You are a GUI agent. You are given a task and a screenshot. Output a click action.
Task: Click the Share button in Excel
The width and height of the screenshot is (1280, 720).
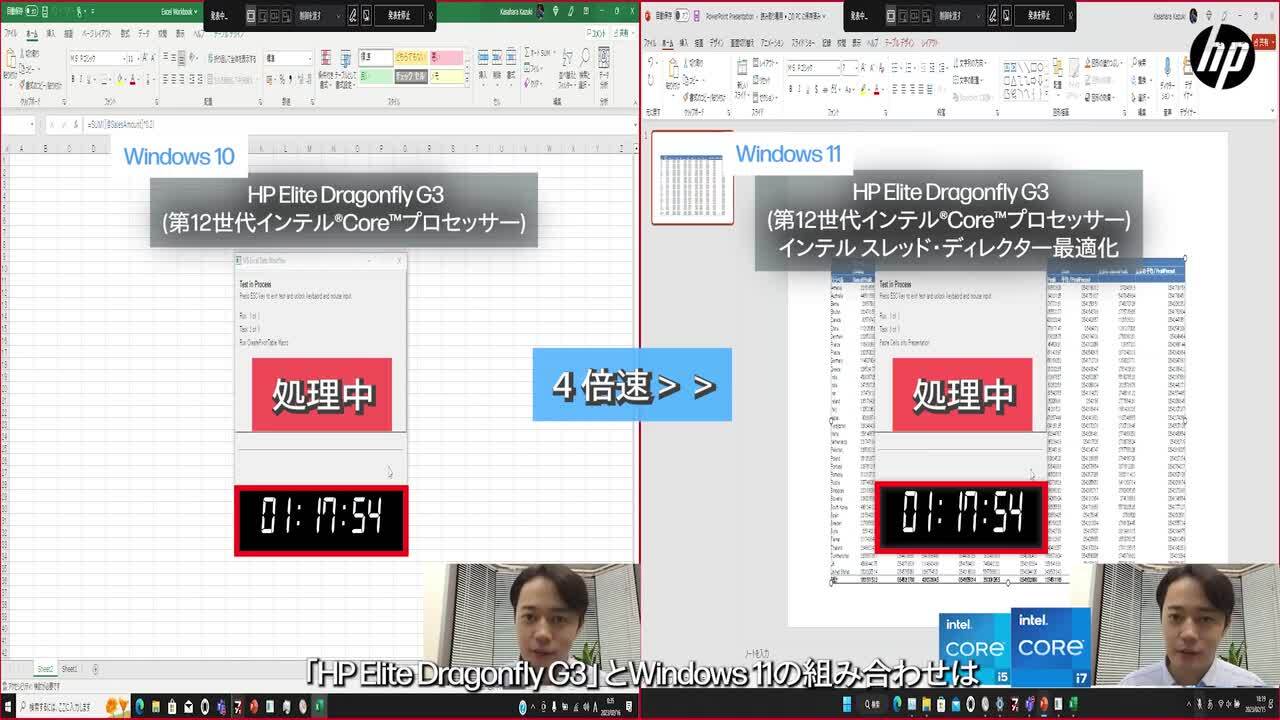[x=622, y=33]
